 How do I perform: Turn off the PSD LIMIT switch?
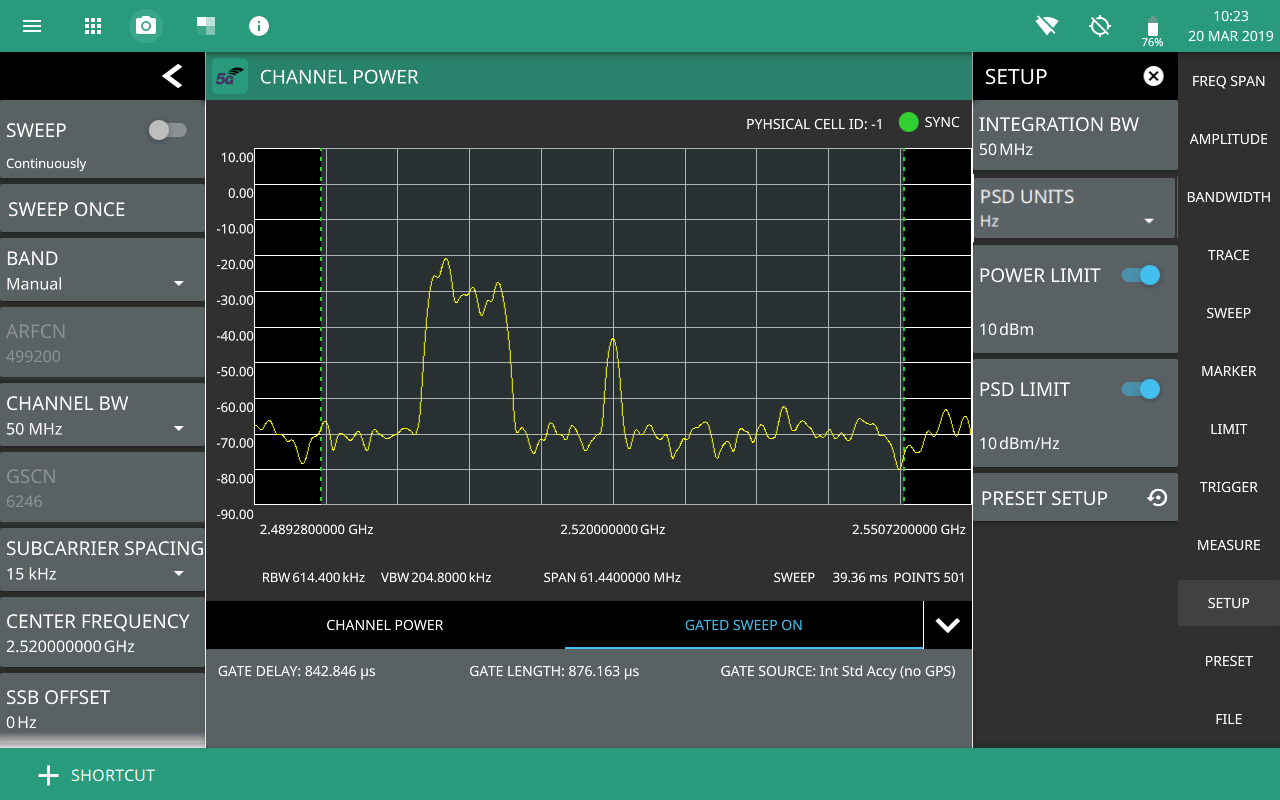[x=1141, y=389]
